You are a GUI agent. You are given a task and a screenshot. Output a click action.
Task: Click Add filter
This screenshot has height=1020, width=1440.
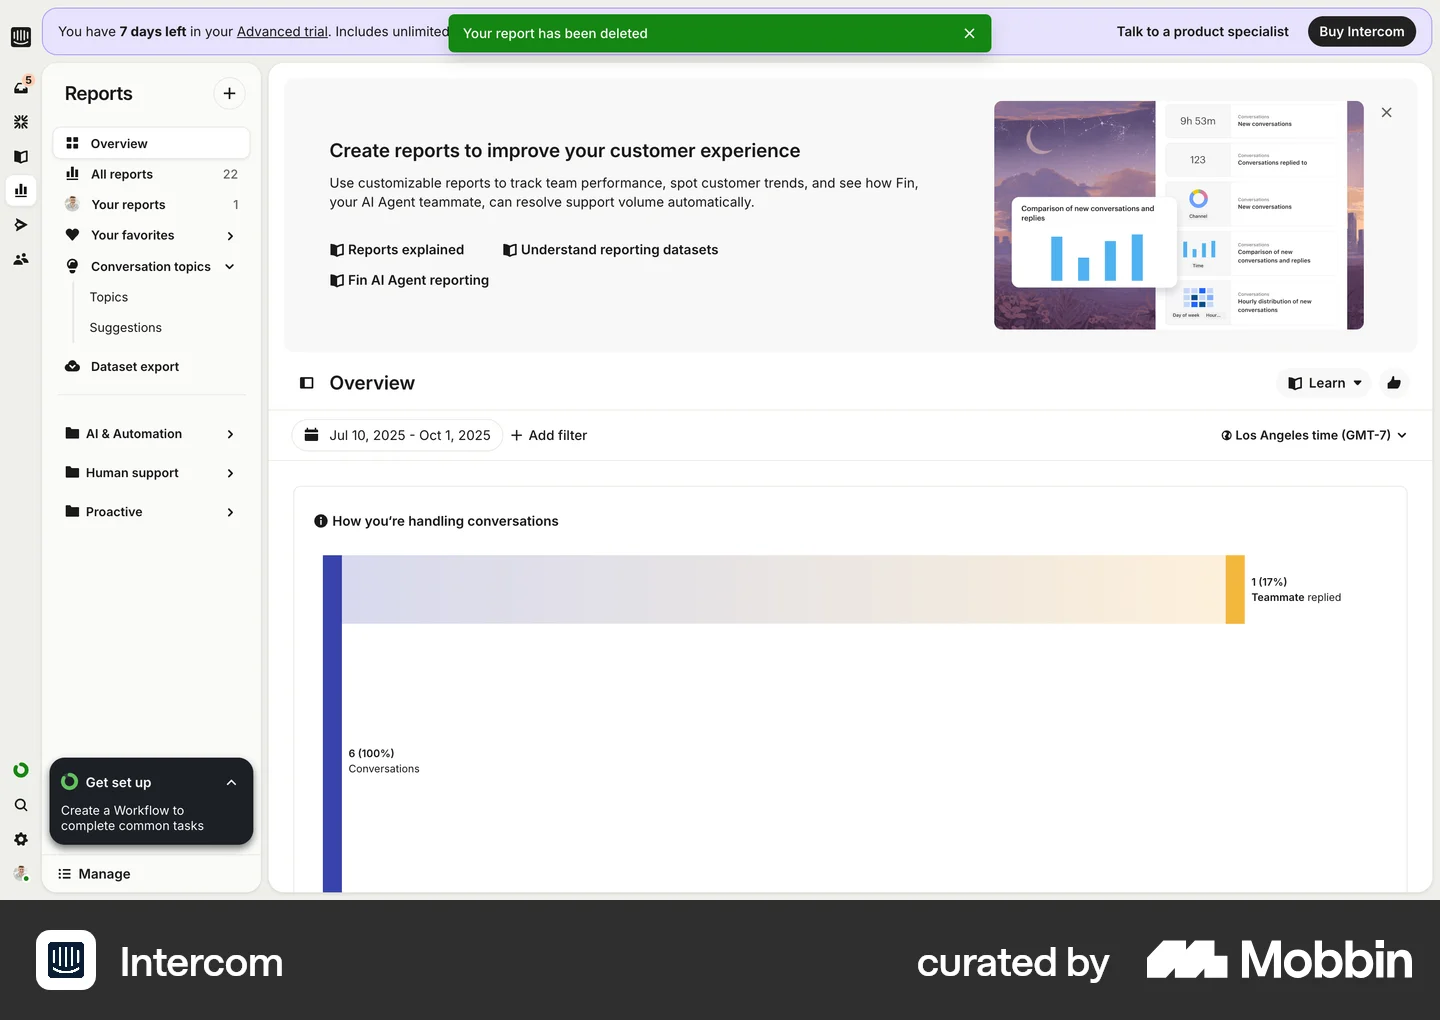pos(549,435)
